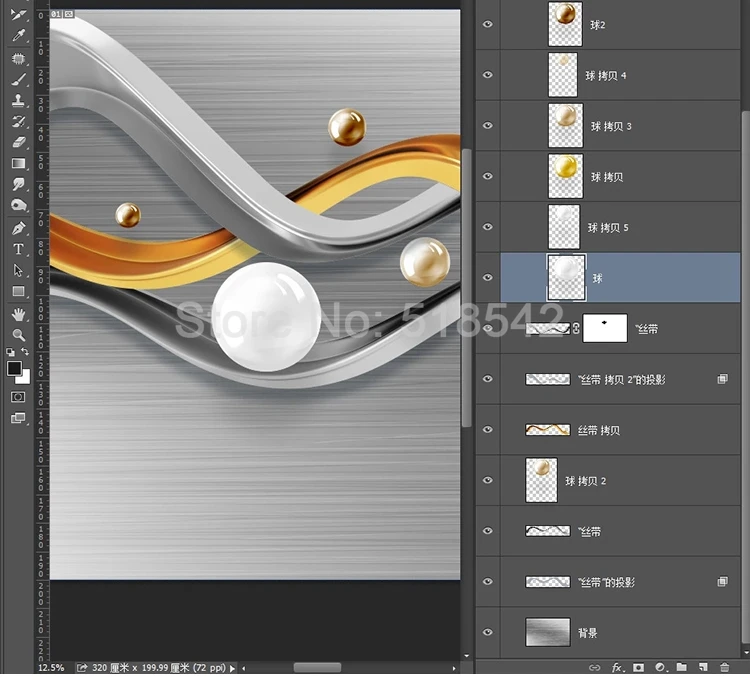Toggle visibility of 球 拷贝 5 layer
Viewport: 750px width, 684px height.
pyautogui.click(x=487, y=227)
